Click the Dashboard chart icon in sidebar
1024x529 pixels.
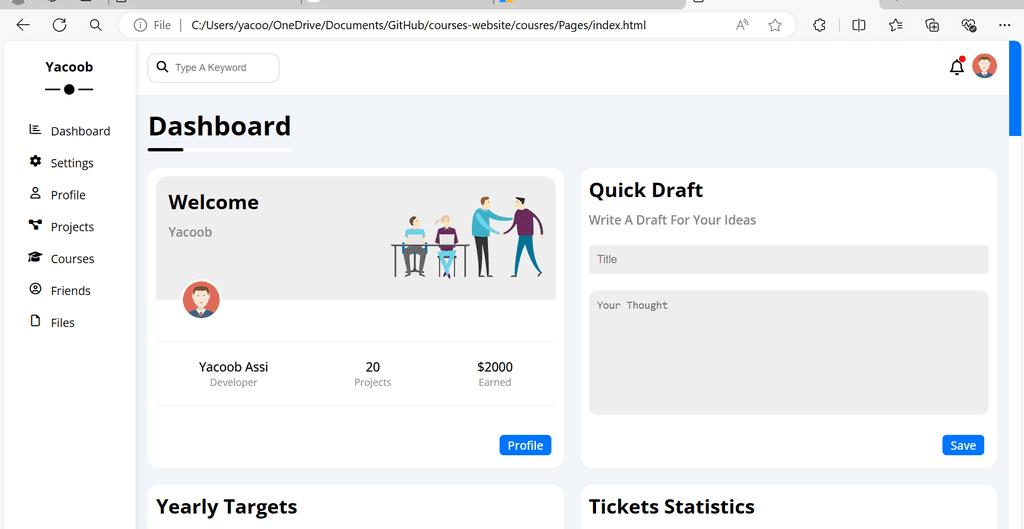35,129
